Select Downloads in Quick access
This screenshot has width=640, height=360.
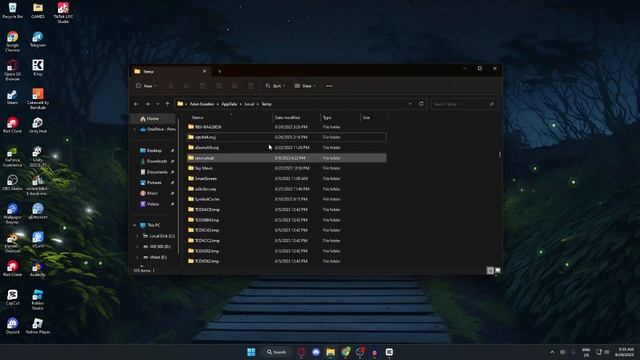click(x=157, y=161)
